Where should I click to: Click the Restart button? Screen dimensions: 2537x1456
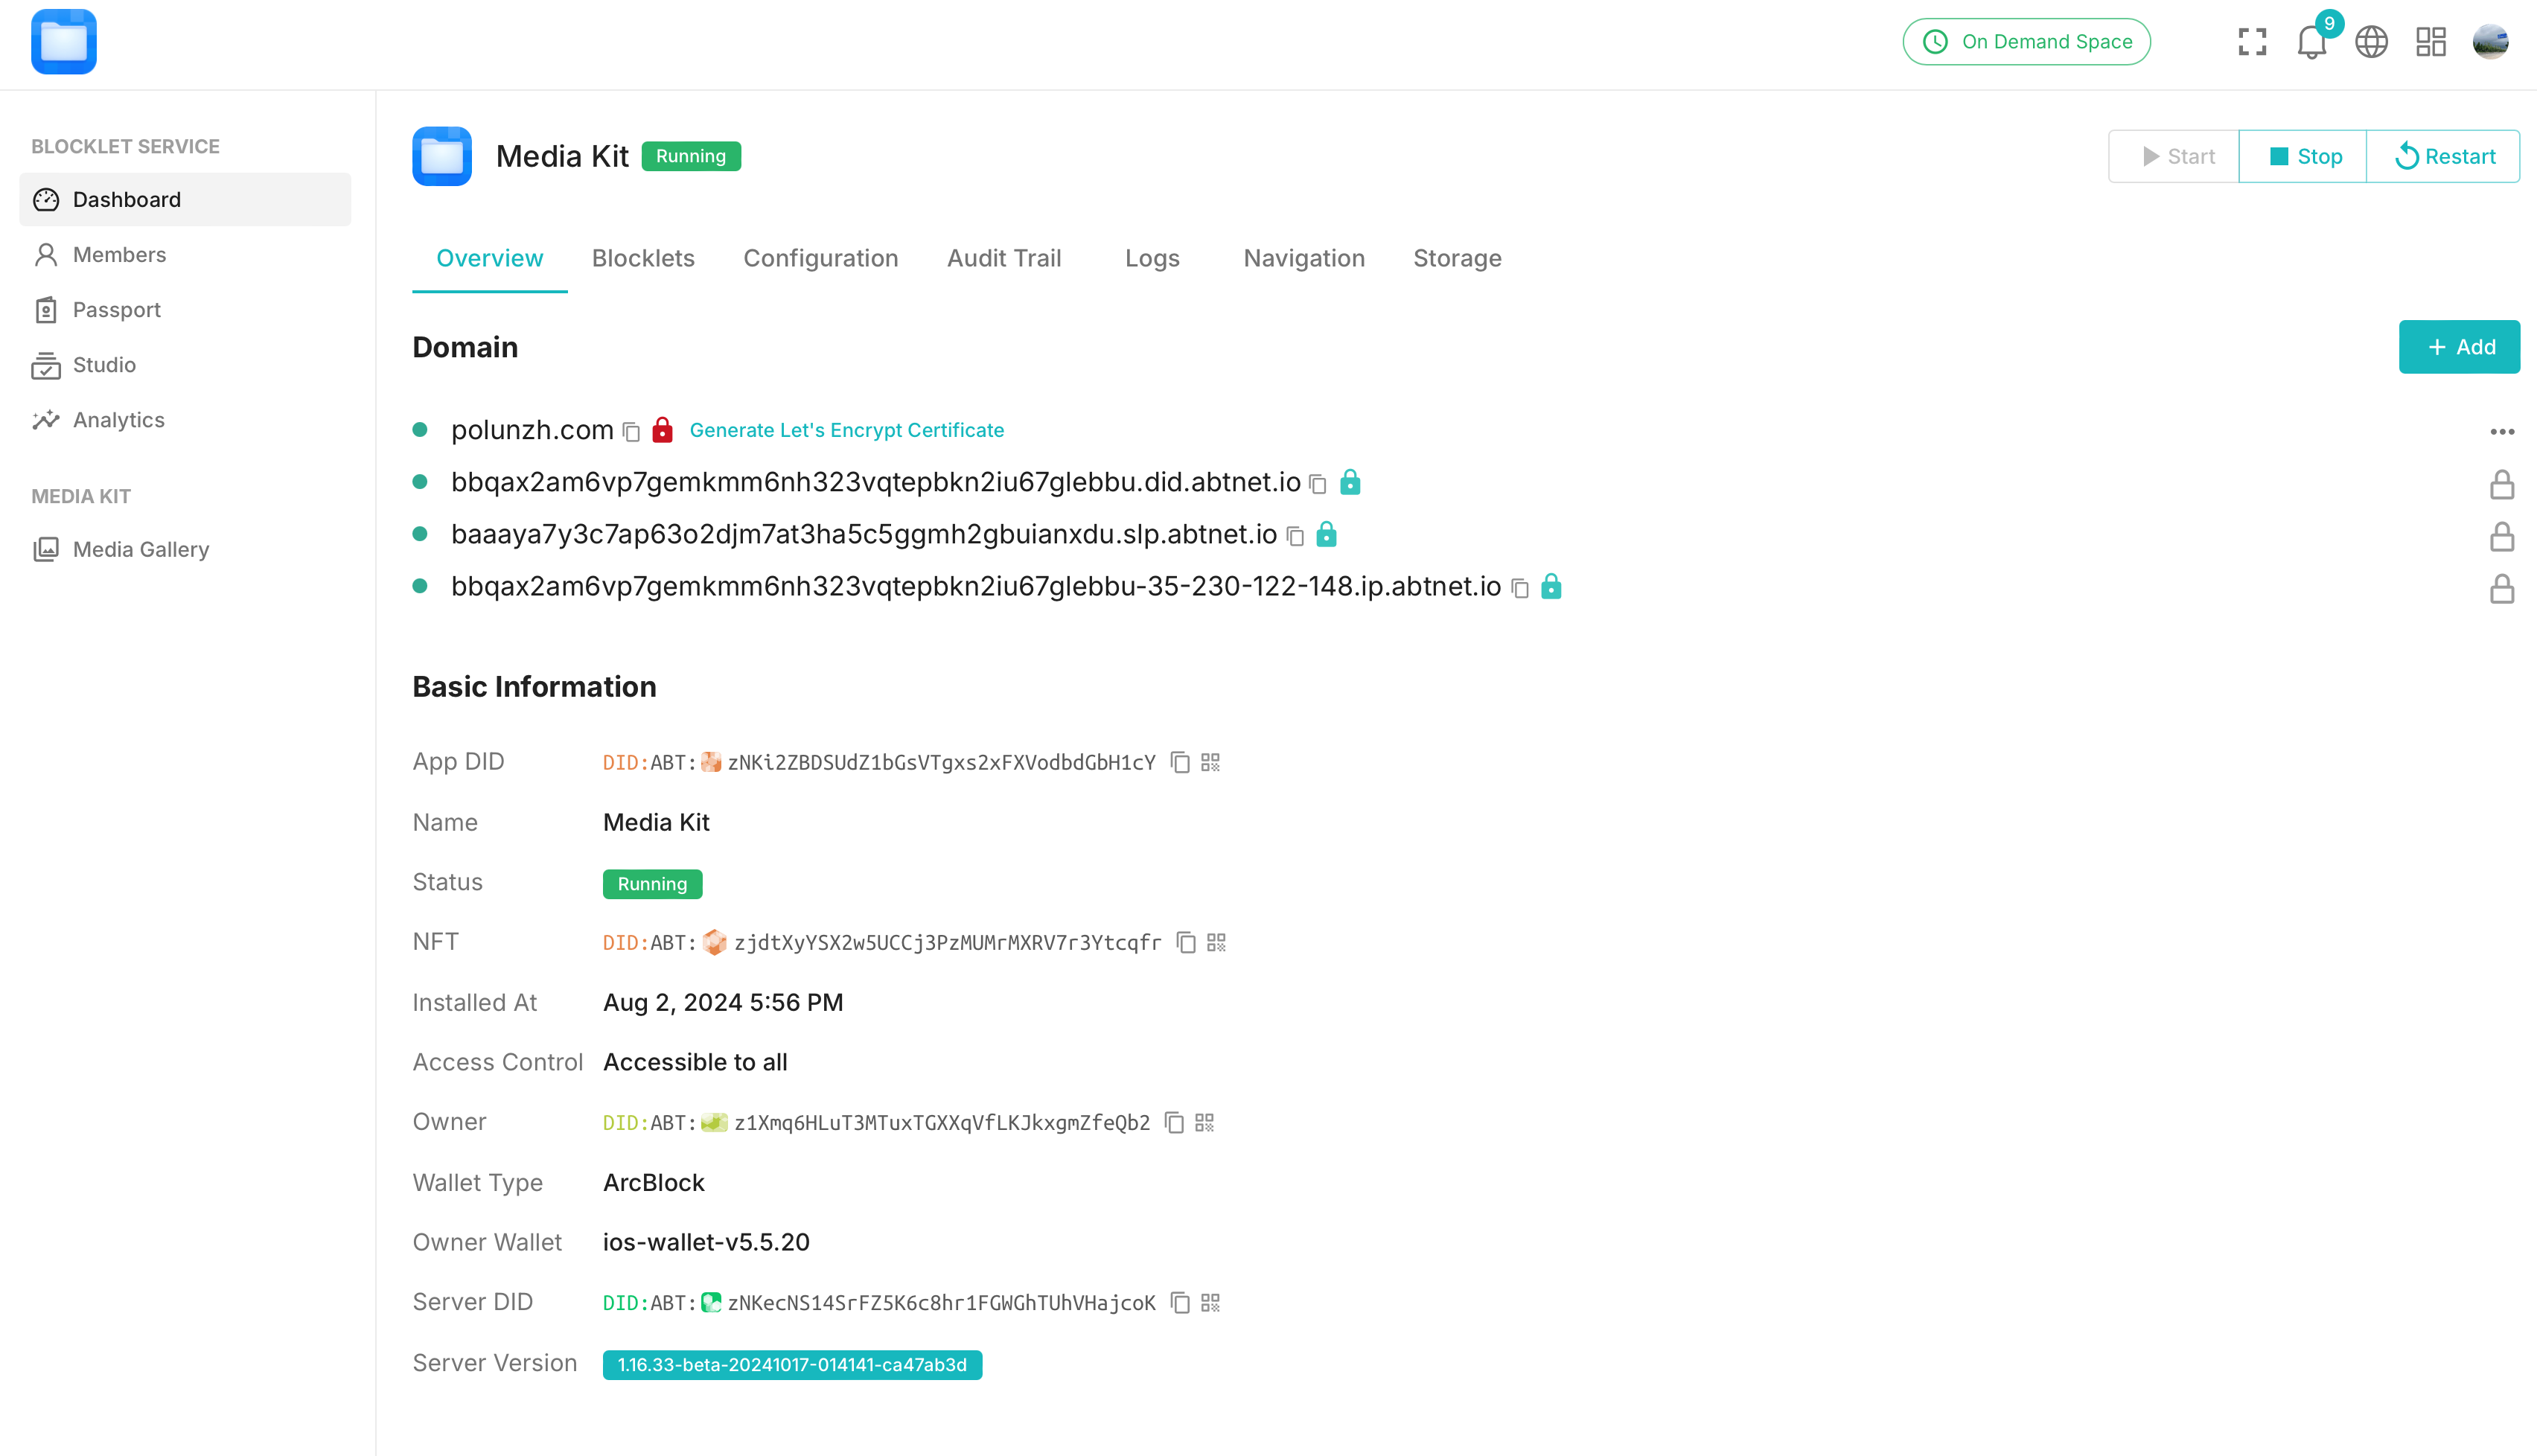point(2444,156)
